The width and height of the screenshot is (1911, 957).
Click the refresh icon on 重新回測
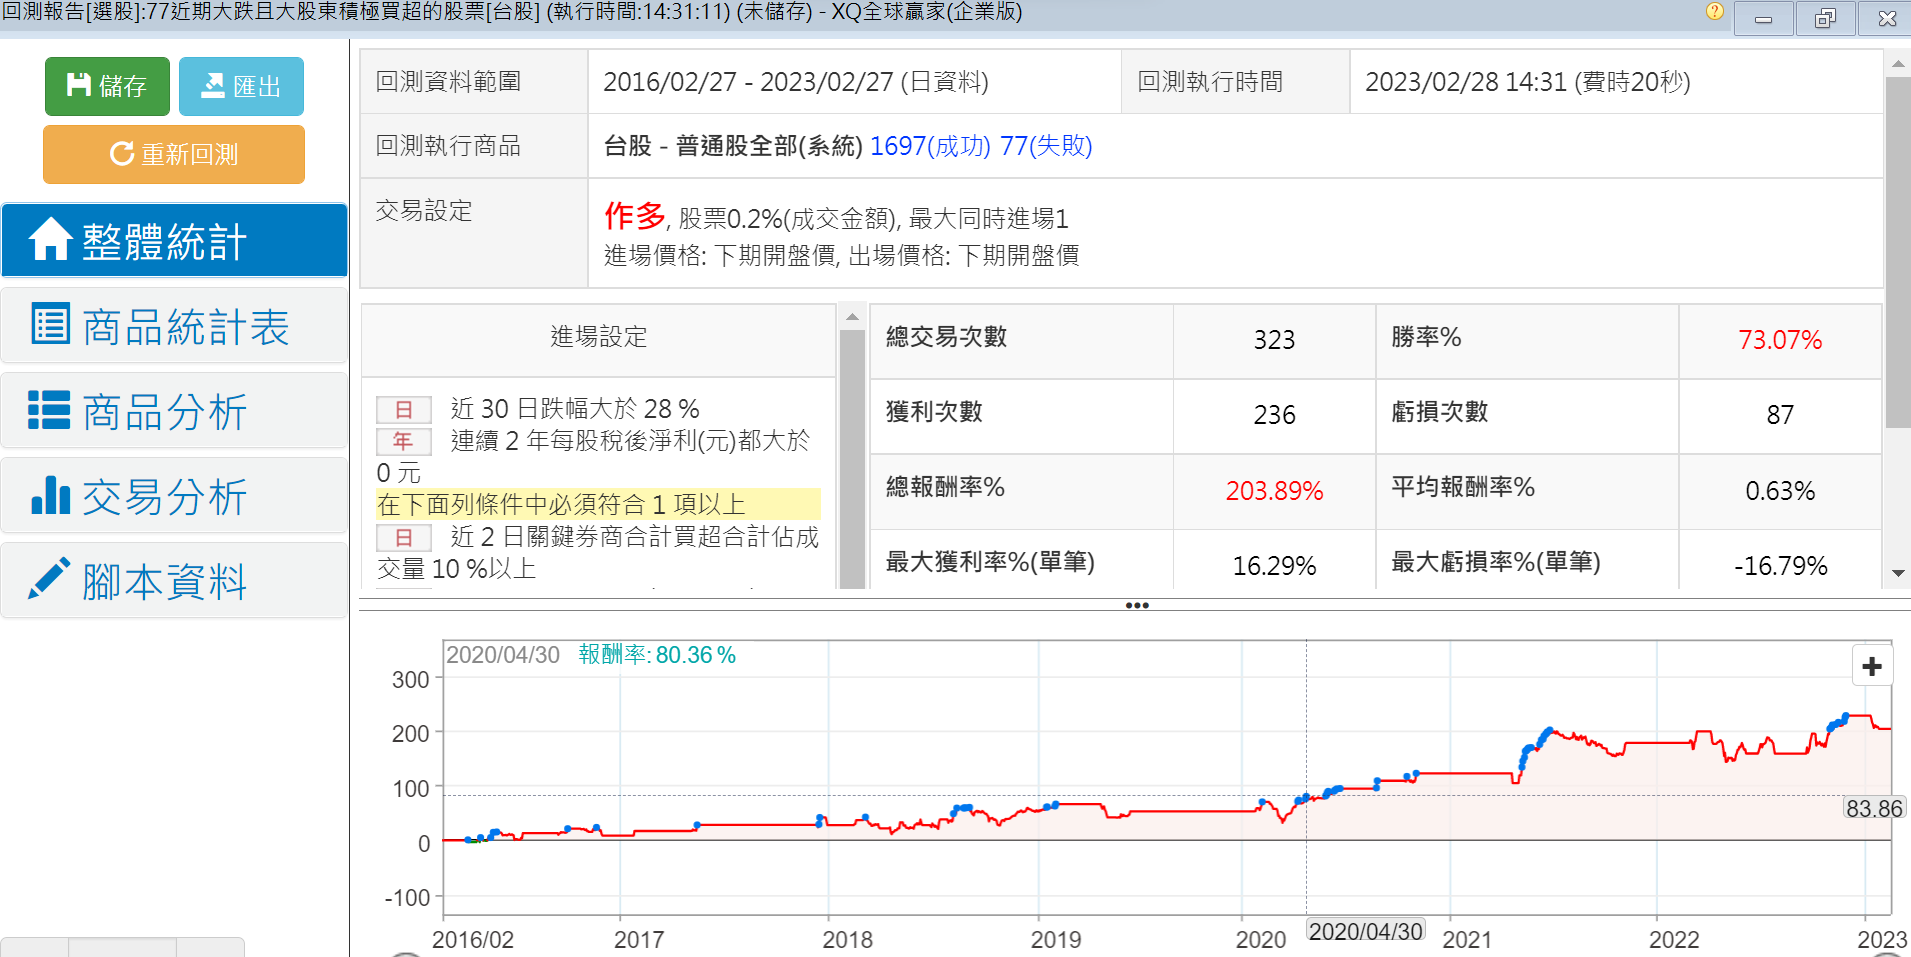122,154
